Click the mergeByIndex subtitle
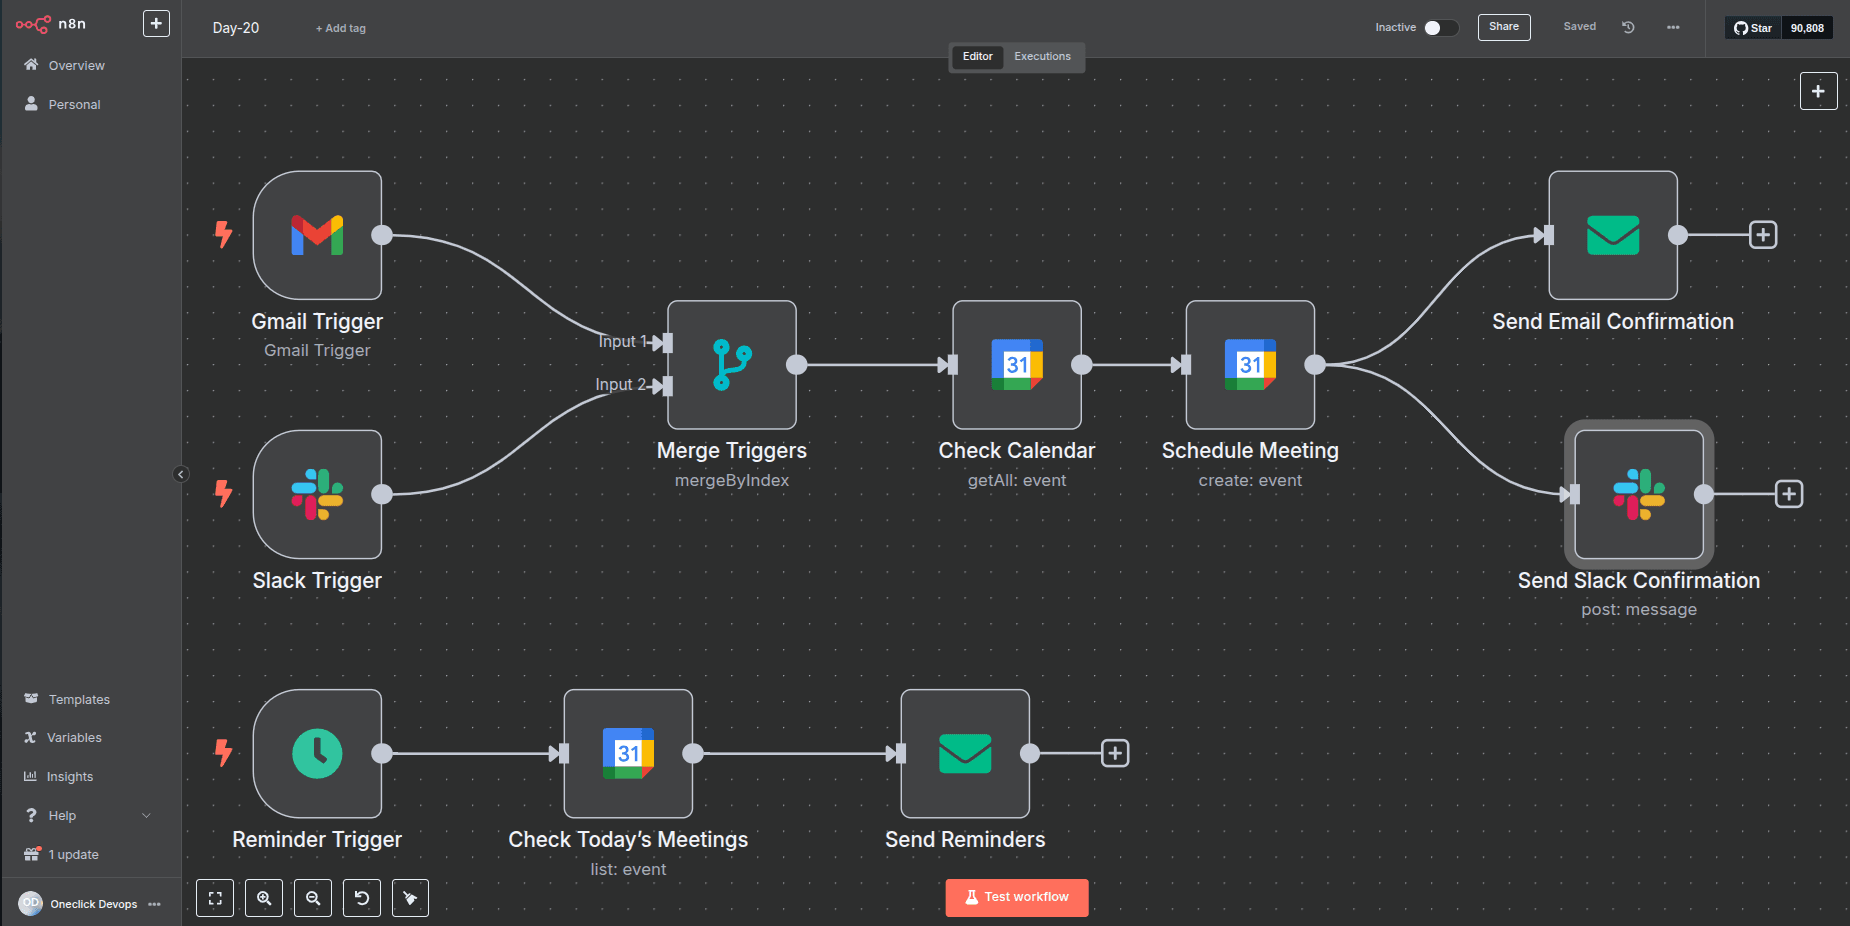Screen dimensions: 1850x926 tap(732, 481)
